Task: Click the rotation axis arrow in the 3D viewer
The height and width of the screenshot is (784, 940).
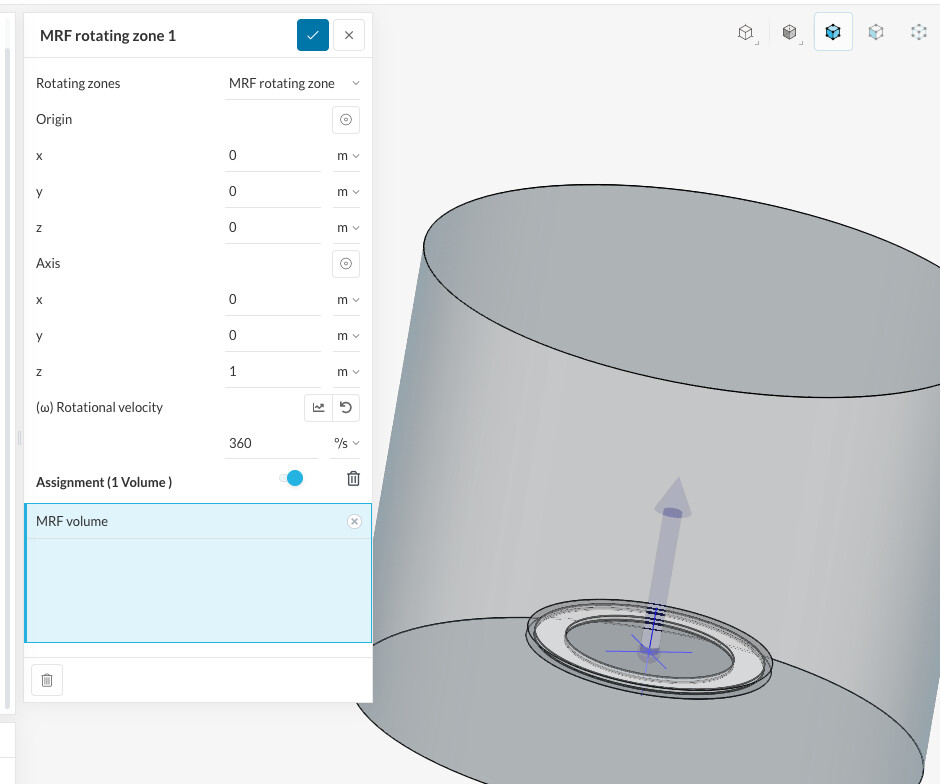Action: [667, 557]
